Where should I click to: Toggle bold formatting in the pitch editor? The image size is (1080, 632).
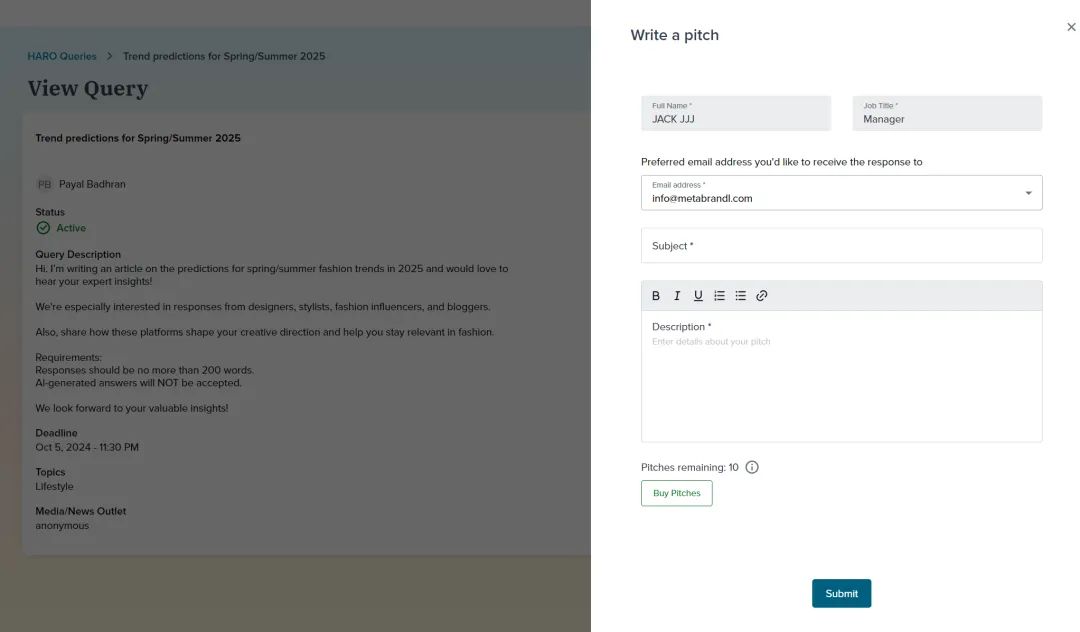coord(656,296)
